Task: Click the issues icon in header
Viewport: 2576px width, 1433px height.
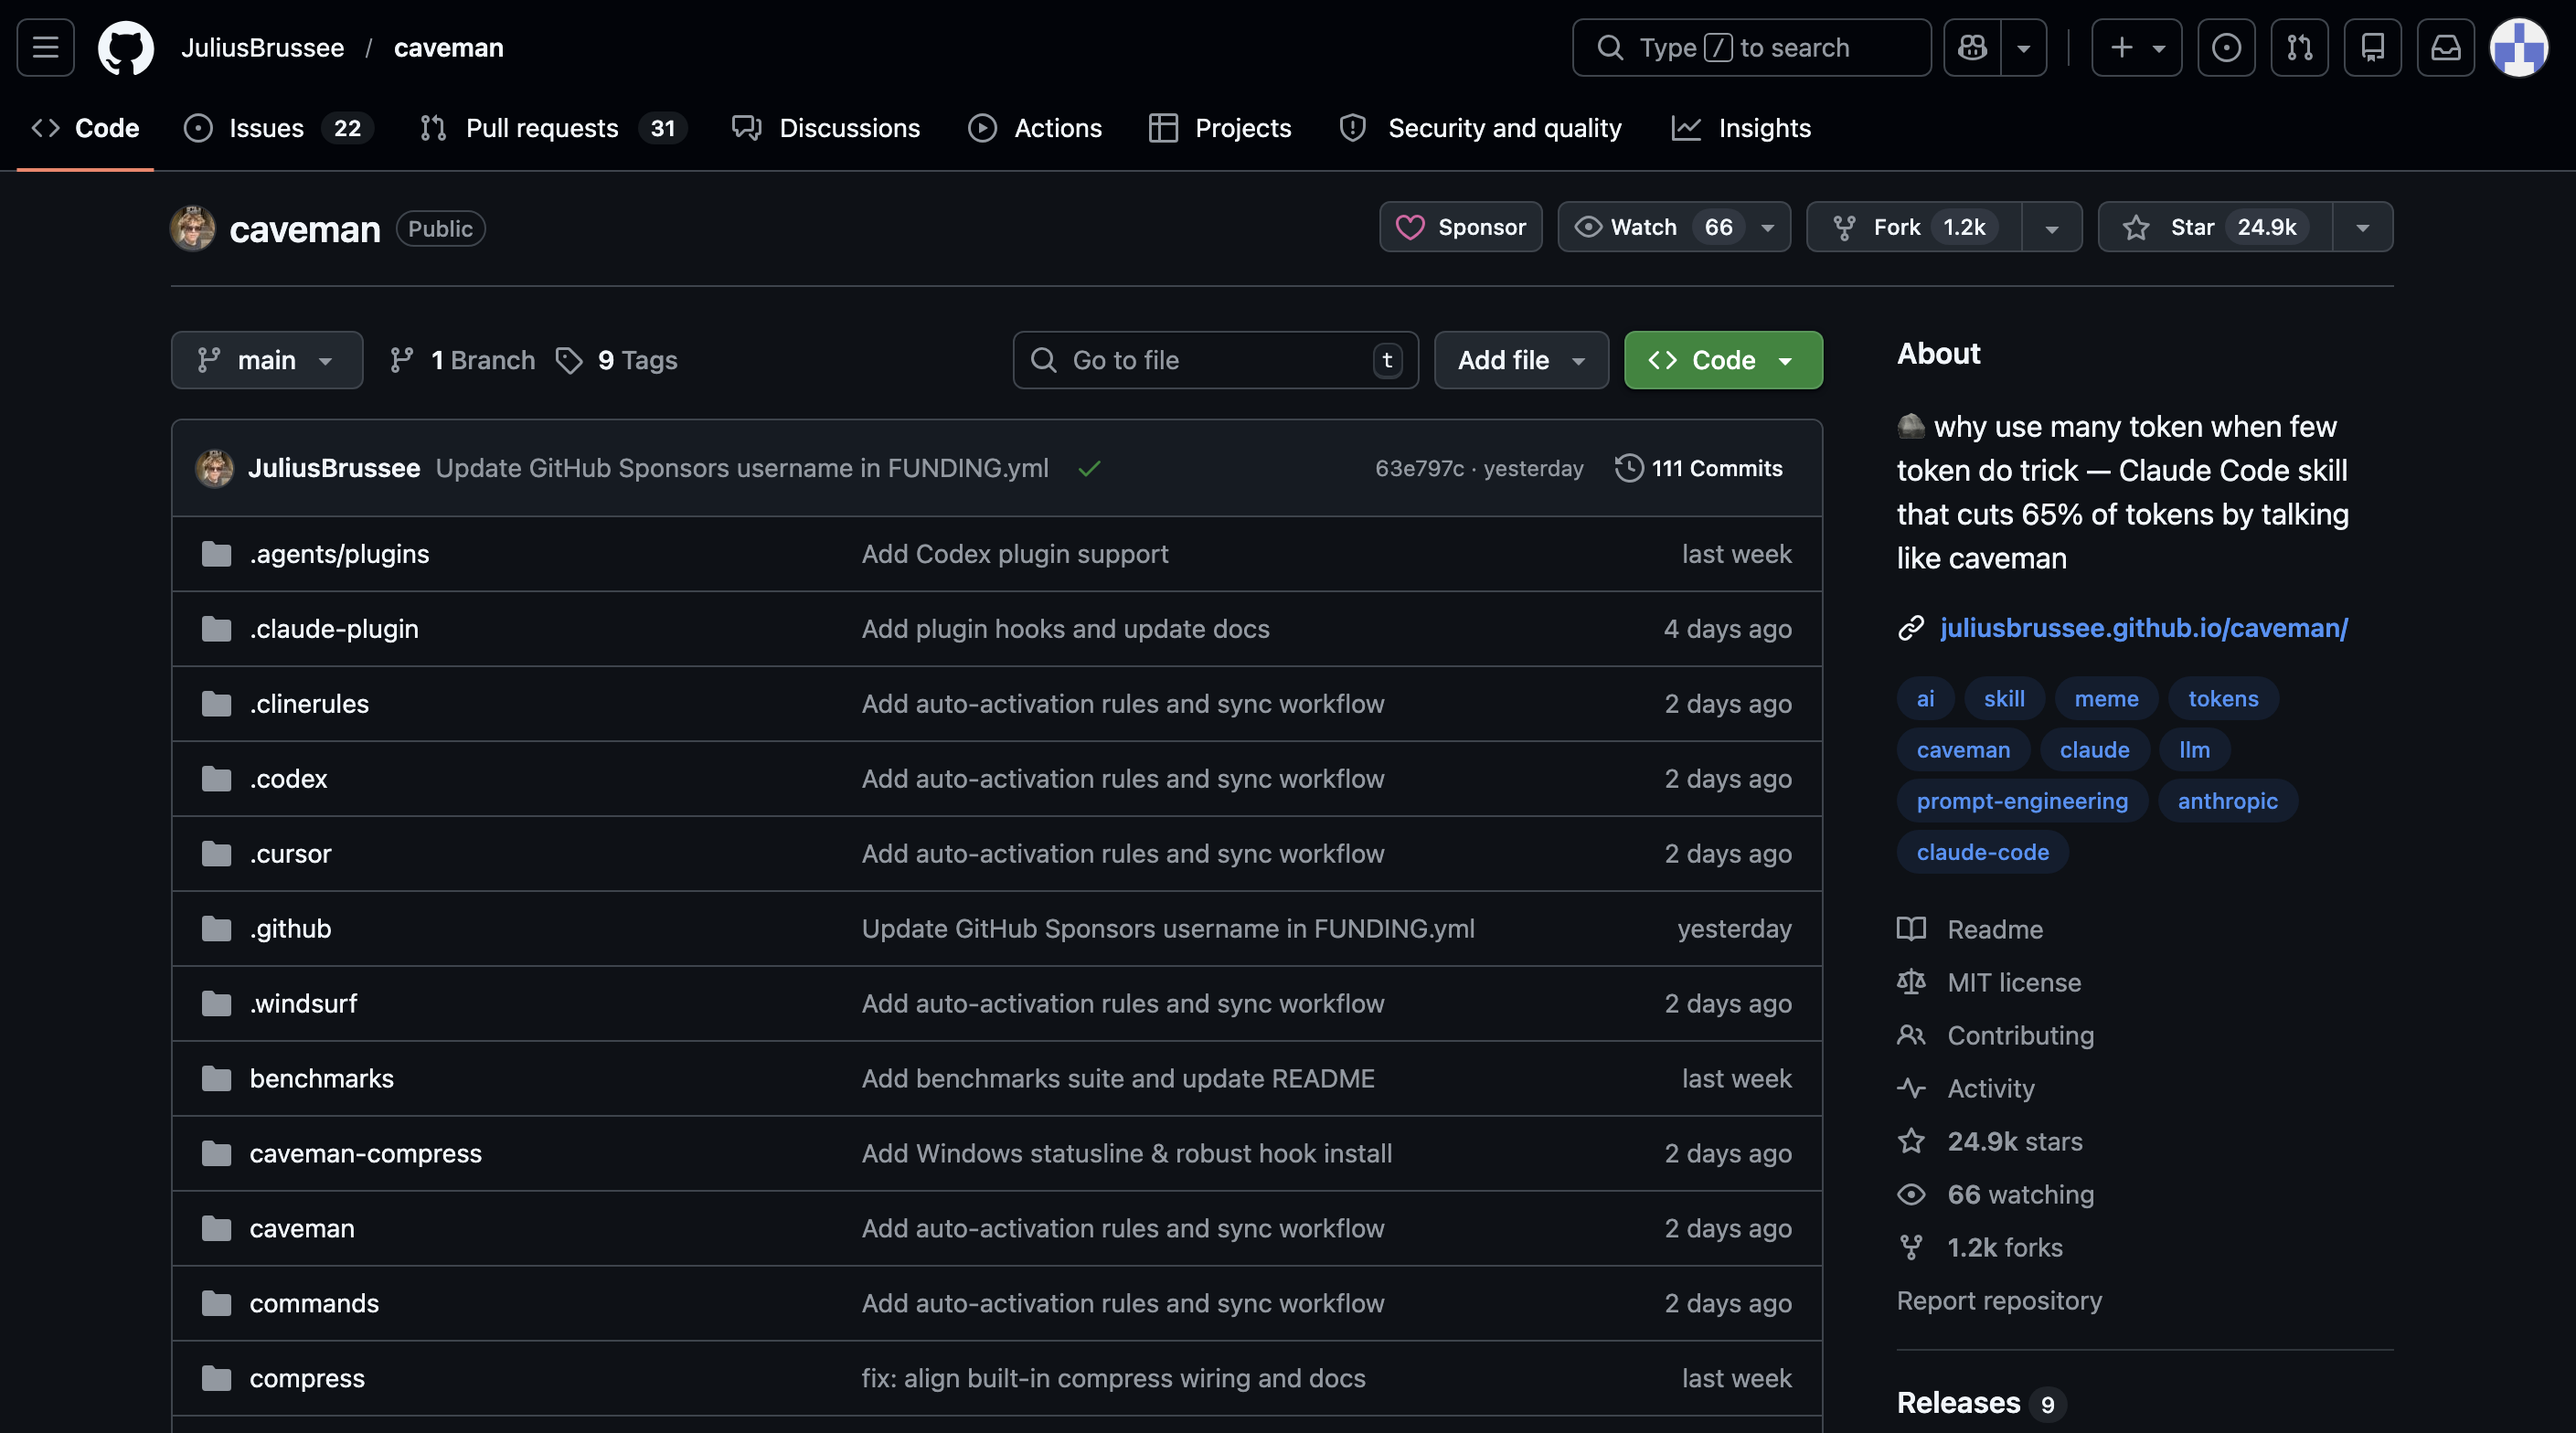Action: (x=2225, y=47)
